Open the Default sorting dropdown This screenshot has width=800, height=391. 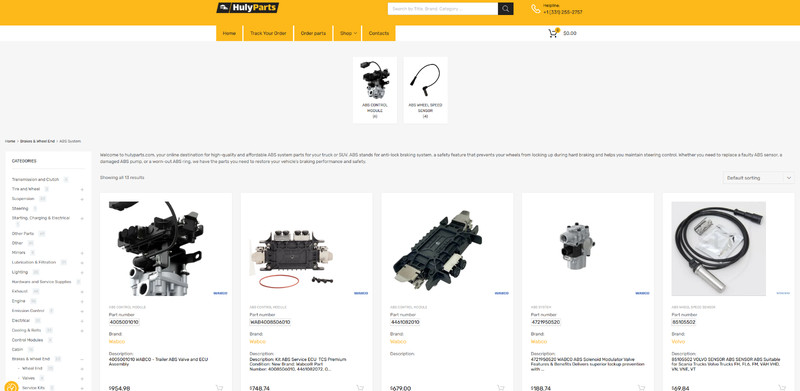pos(759,178)
